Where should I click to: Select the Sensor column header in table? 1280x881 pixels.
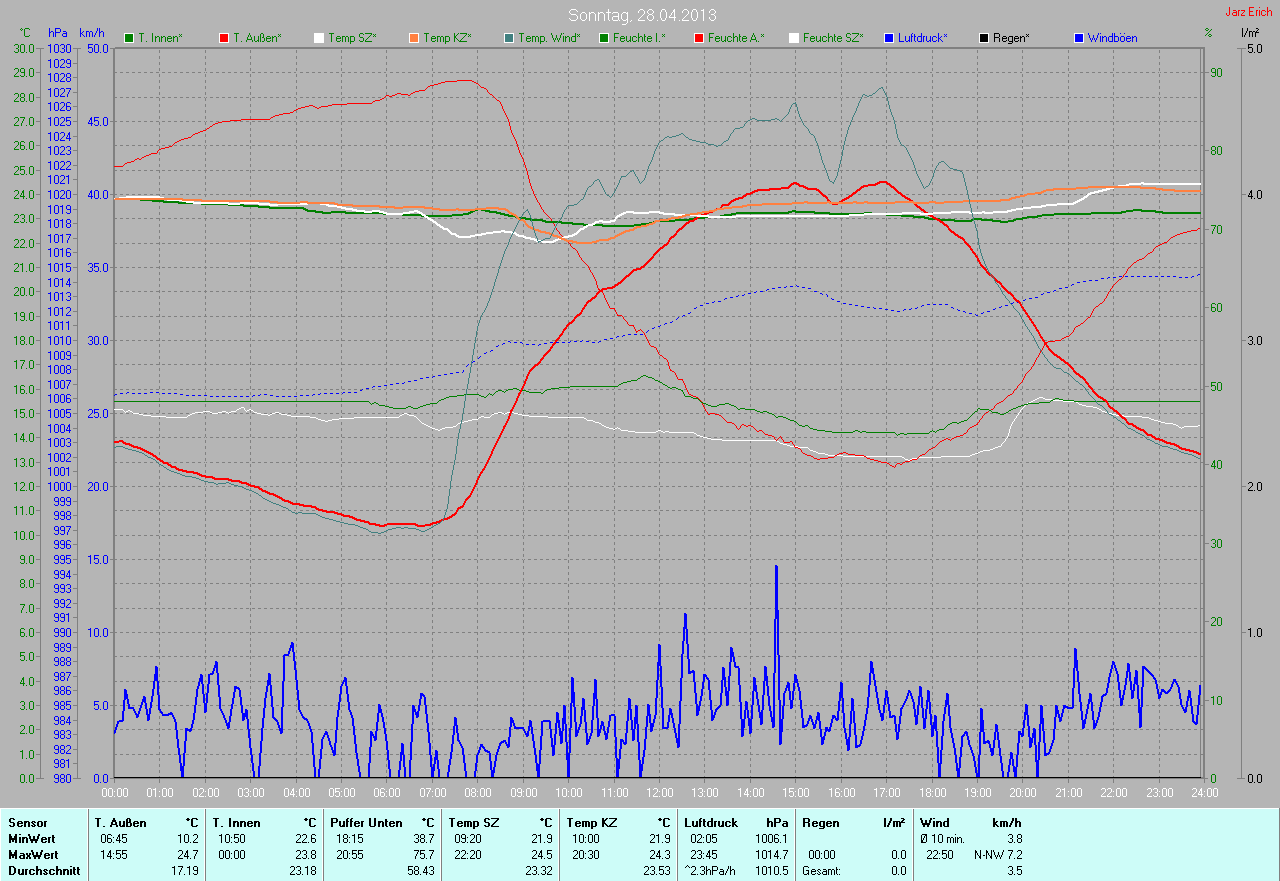pos(28,822)
